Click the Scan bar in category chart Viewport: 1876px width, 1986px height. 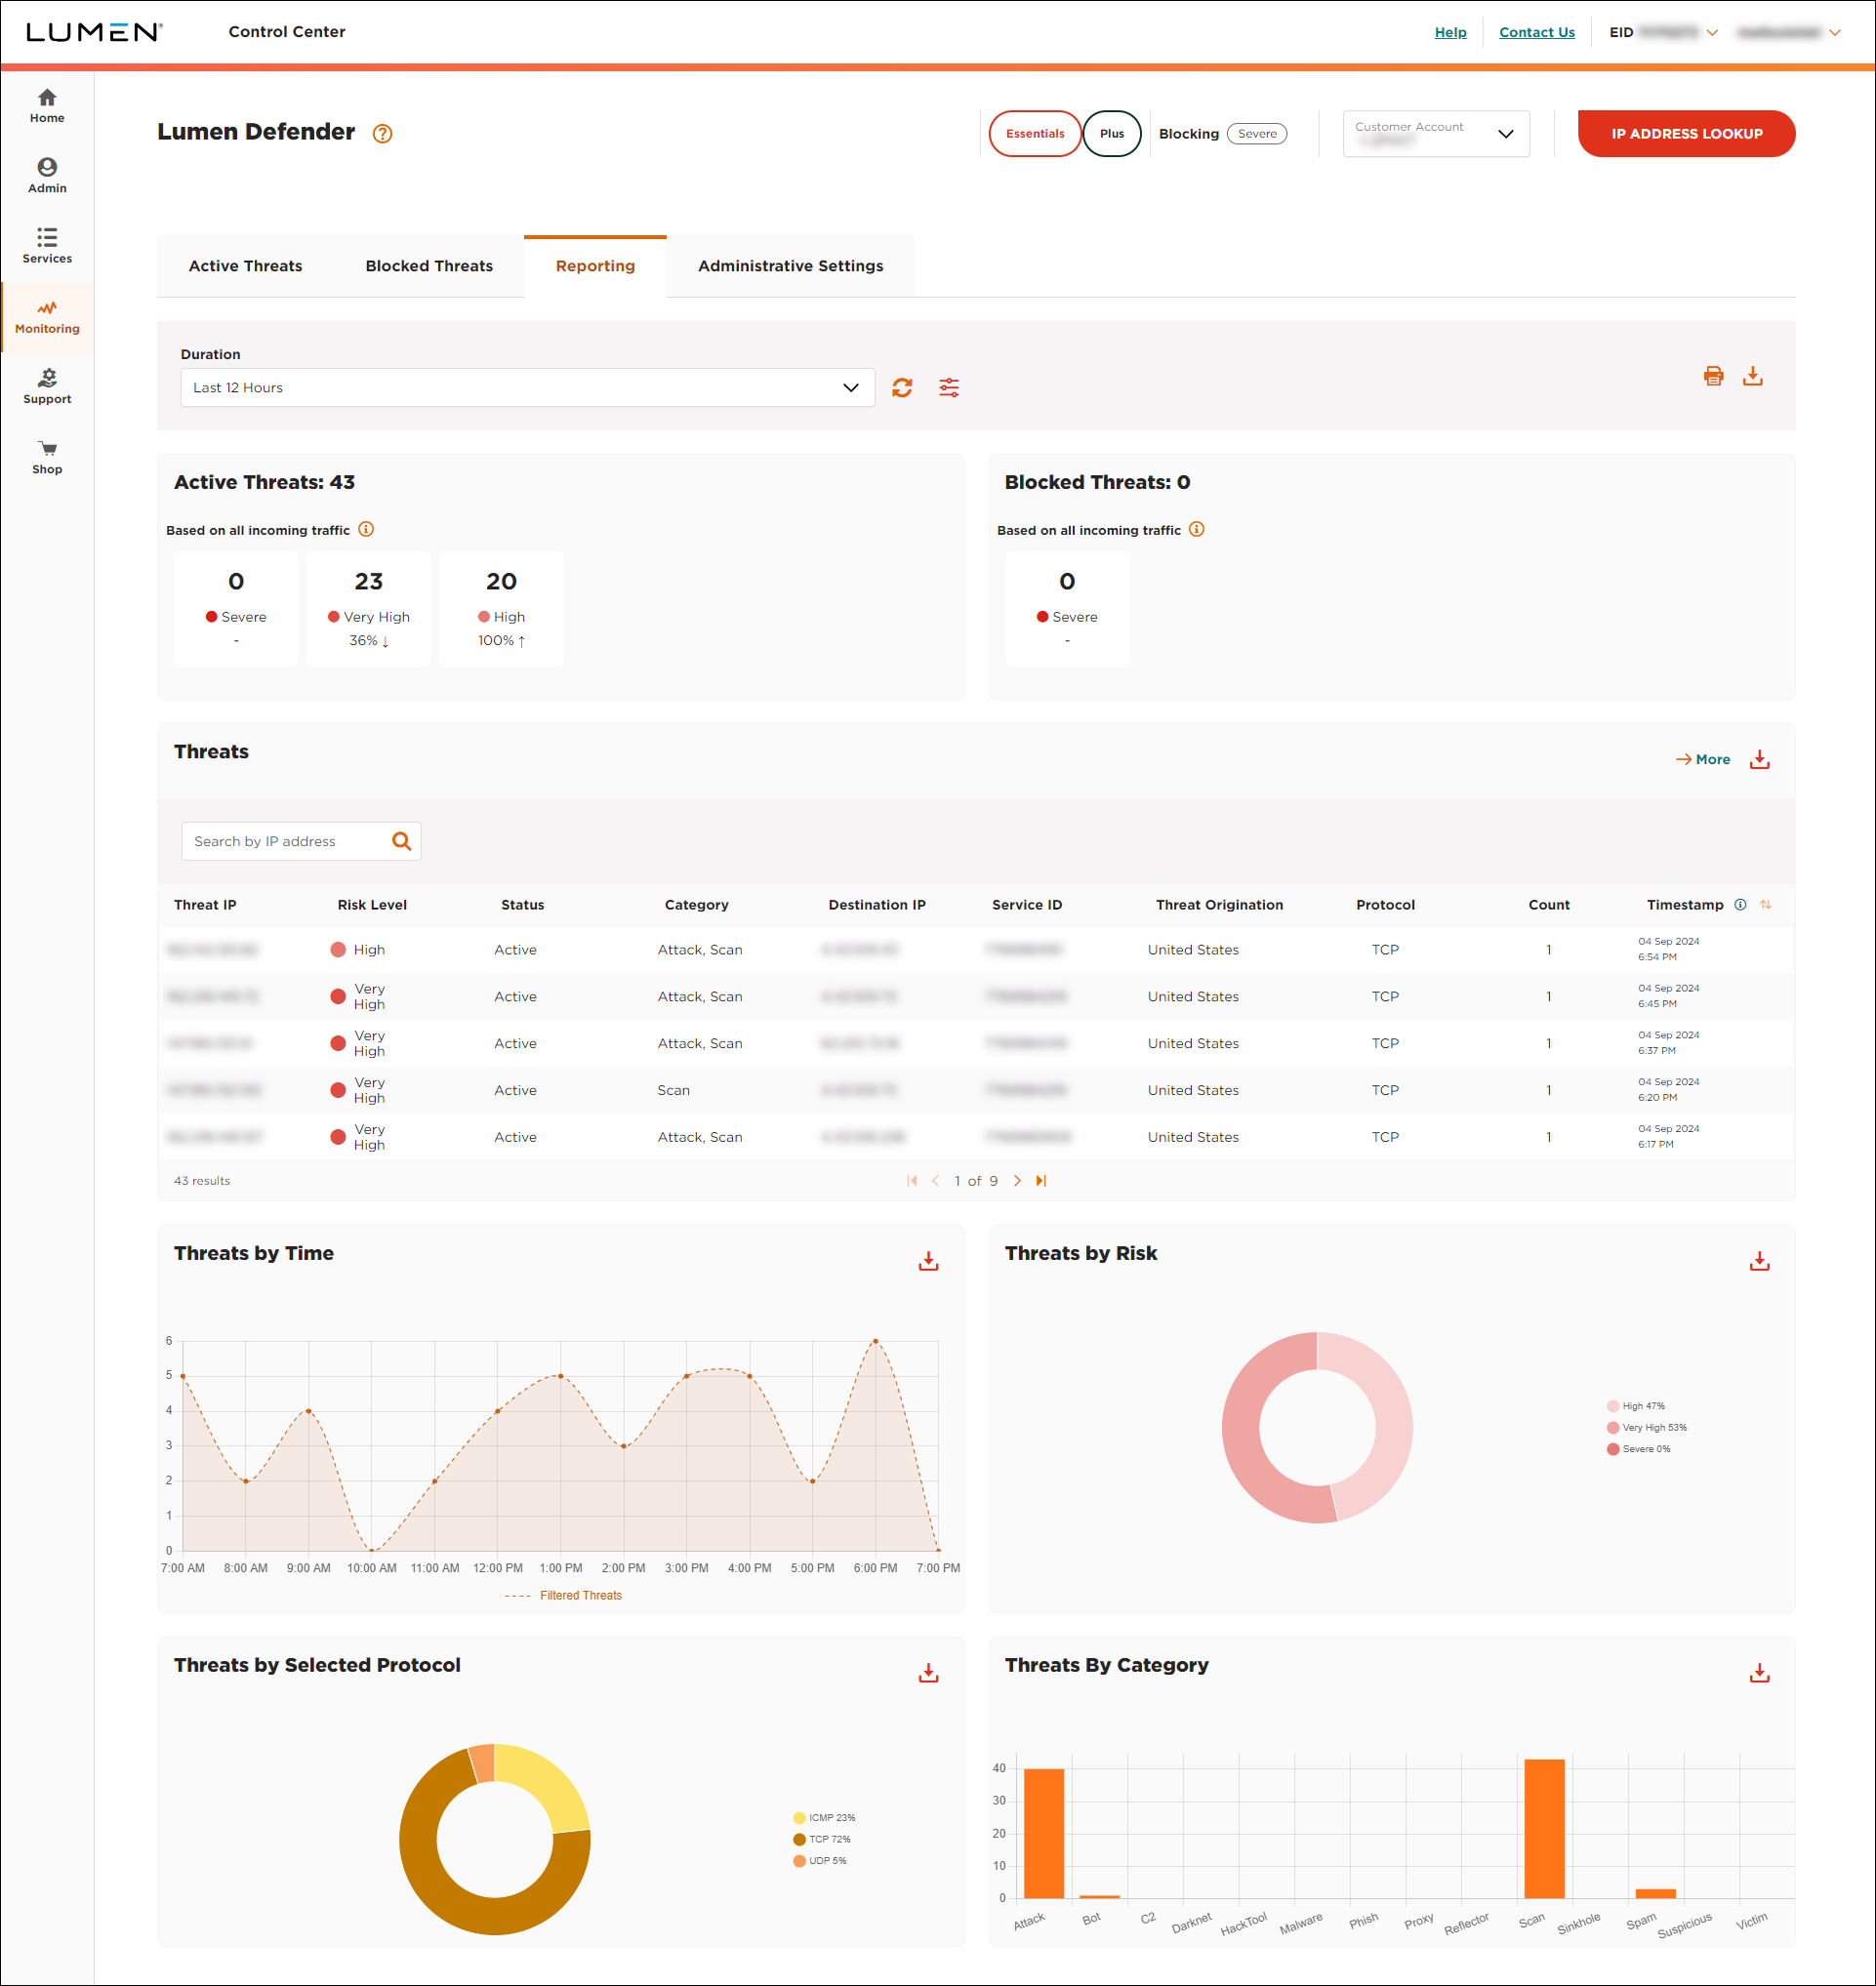click(1544, 1828)
